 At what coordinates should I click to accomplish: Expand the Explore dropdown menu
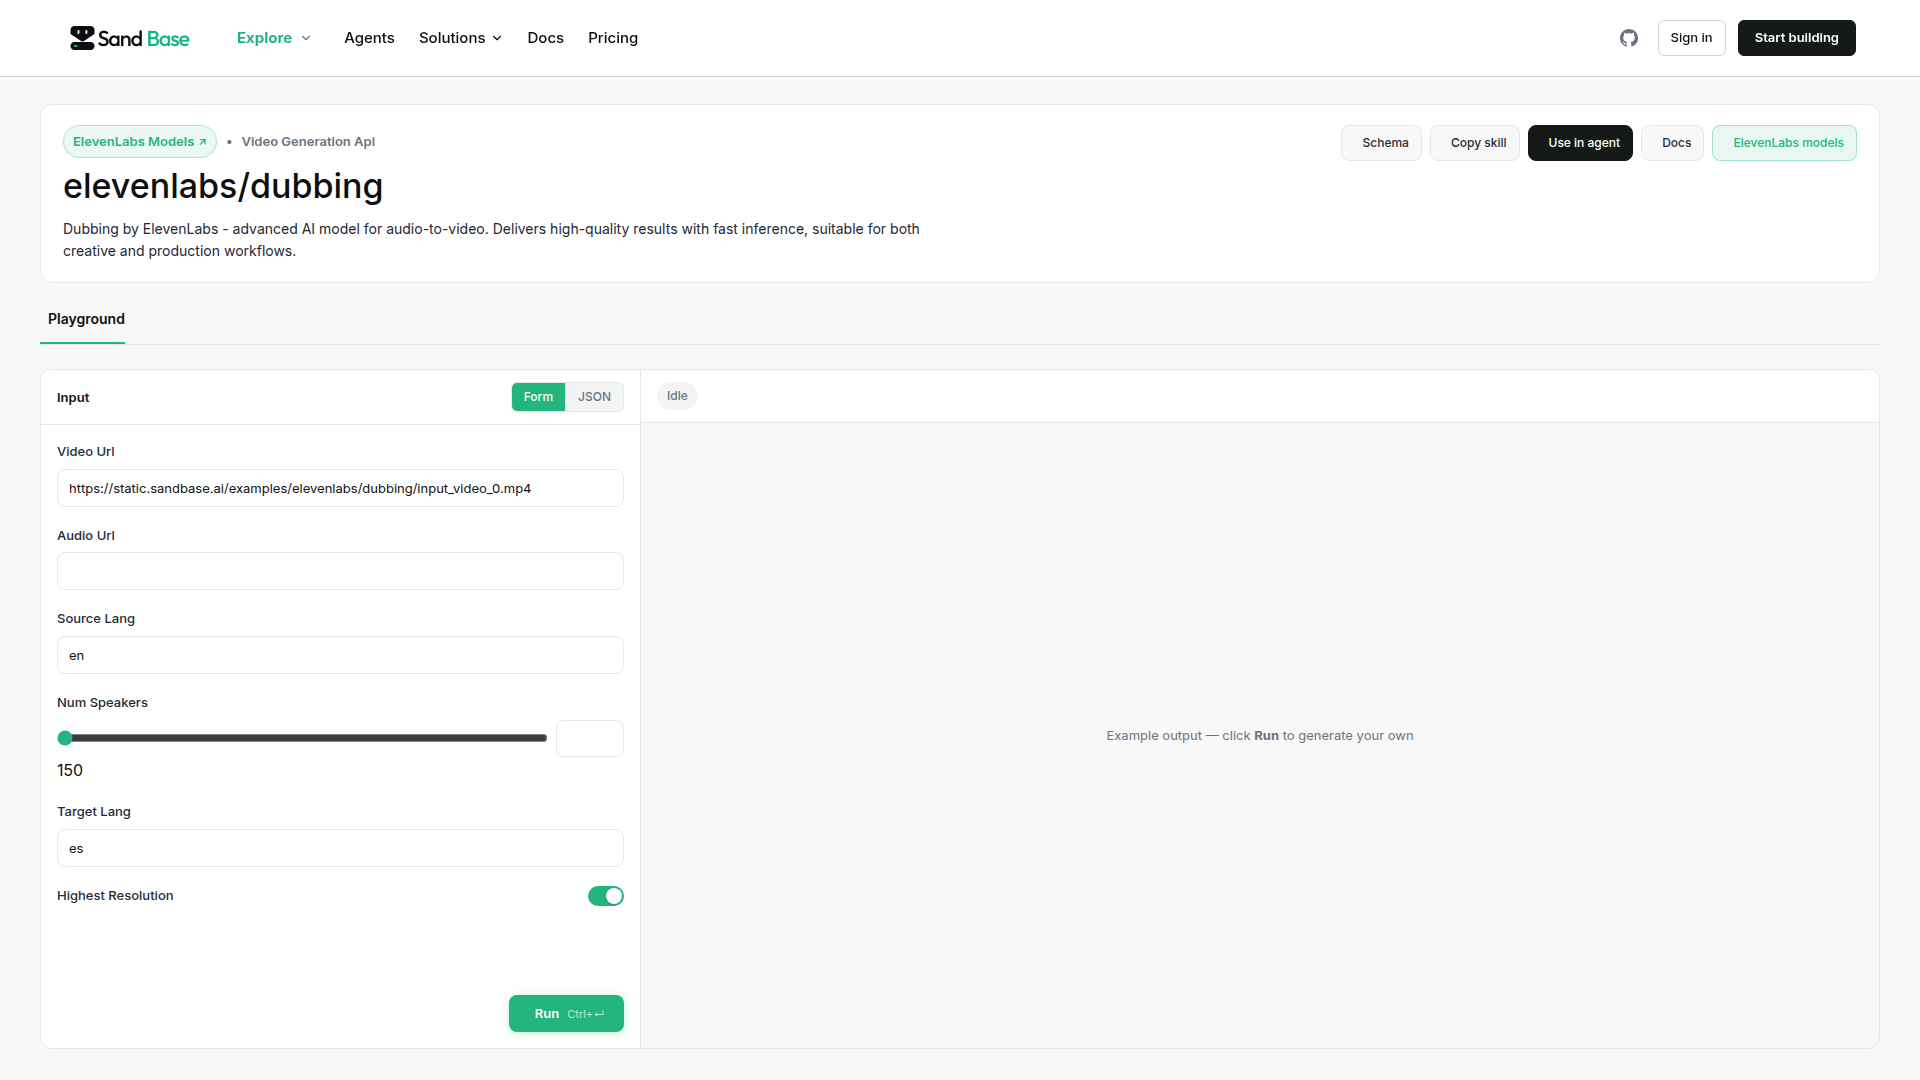point(274,38)
